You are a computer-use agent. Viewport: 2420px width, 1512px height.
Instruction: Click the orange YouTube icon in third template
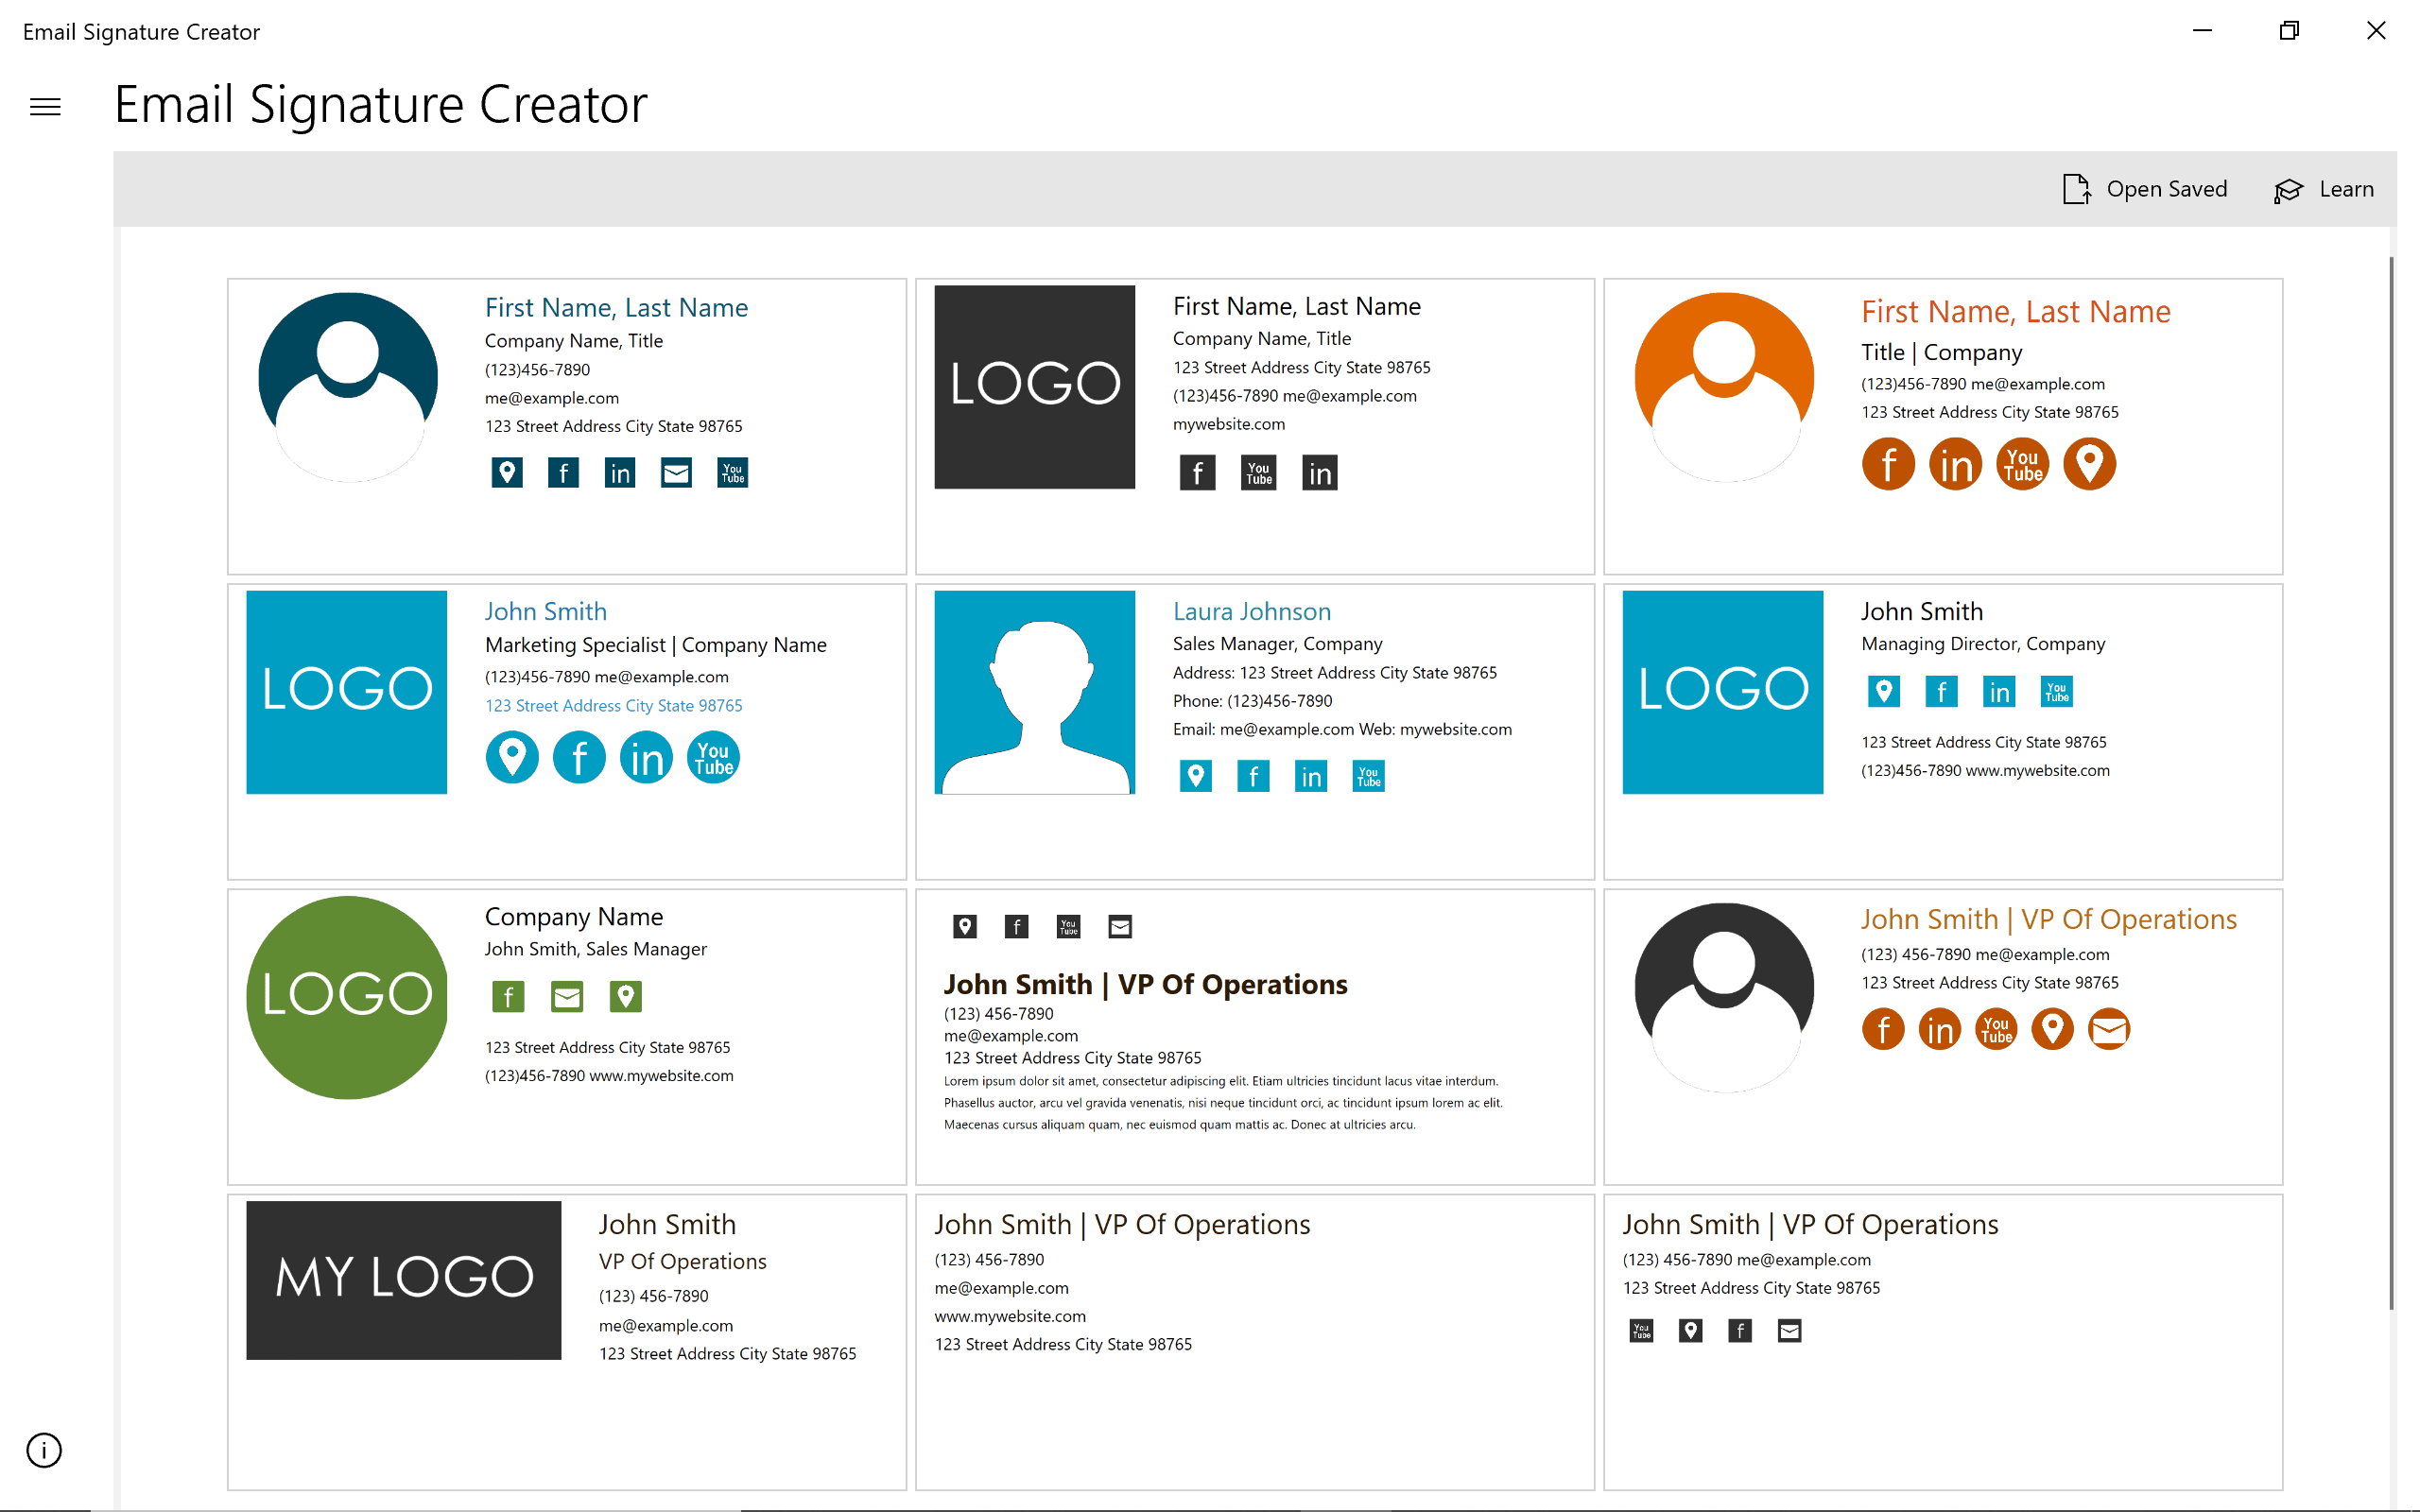(x=2022, y=465)
